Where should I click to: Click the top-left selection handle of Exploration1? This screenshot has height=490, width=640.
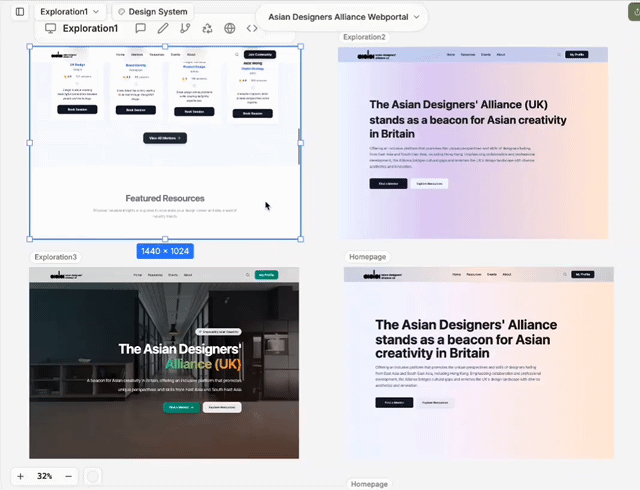[30, 46]
